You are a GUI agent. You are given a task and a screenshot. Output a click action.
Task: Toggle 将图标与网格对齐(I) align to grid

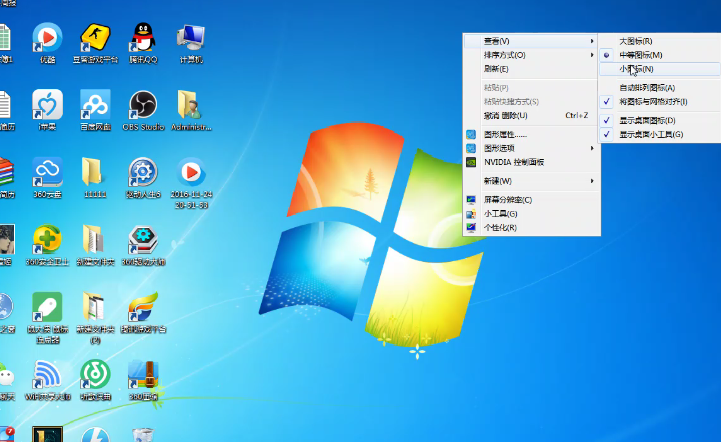click(x=660, y=102)
